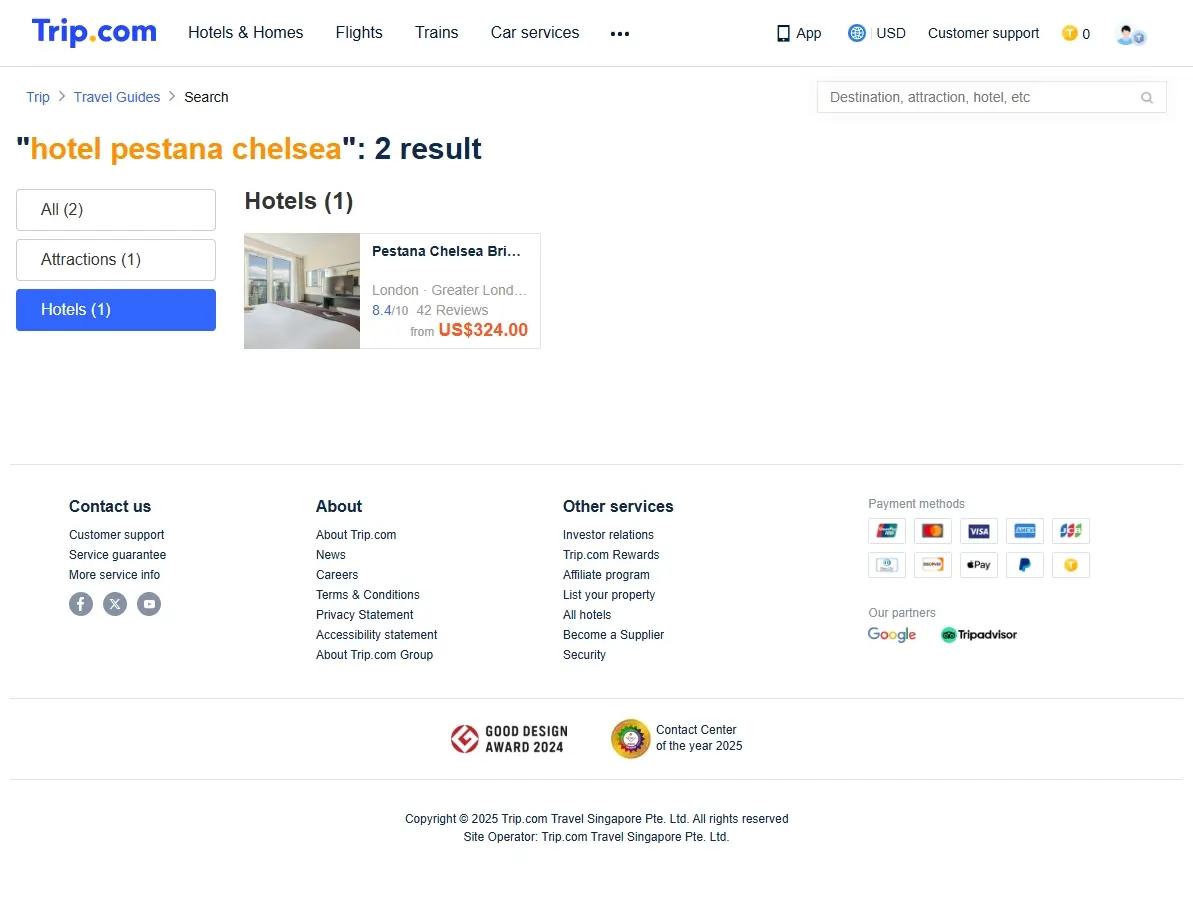Screen dimensions: 1193x921
Task: Open the Become a Supplier link
Action: (613, 635)
